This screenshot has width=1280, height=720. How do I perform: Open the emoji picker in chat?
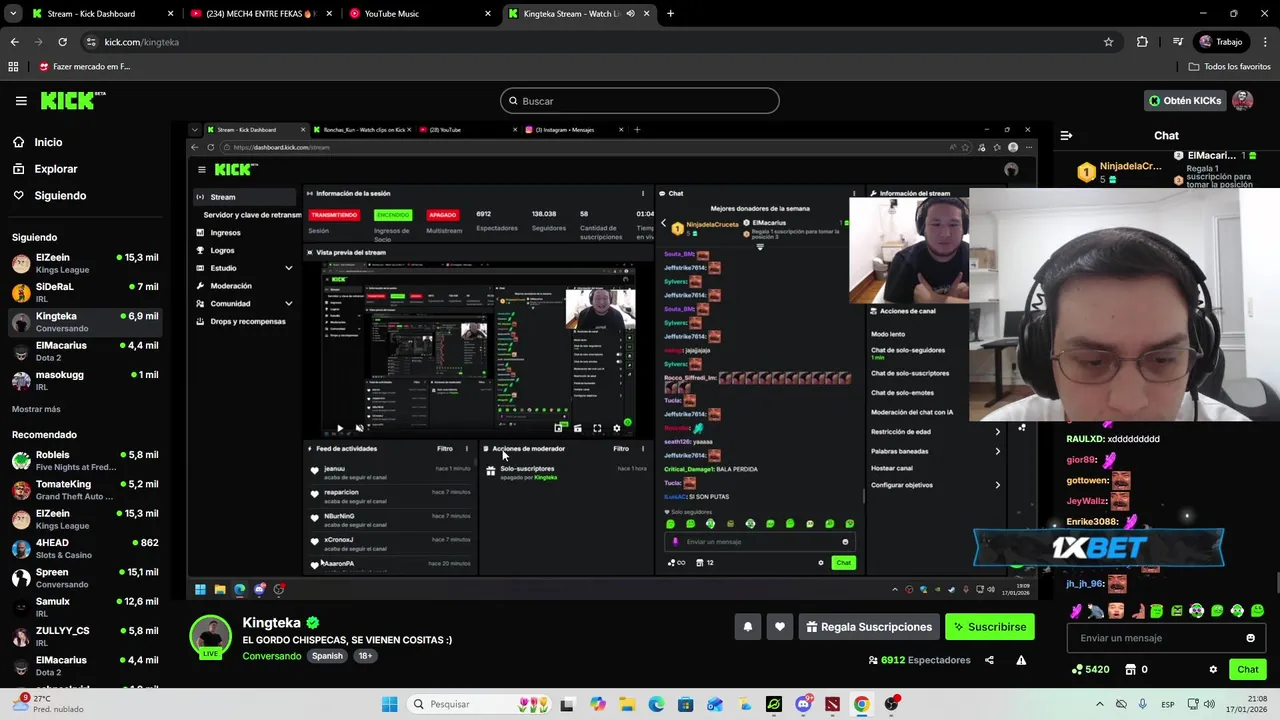(x=1250, y=638)
